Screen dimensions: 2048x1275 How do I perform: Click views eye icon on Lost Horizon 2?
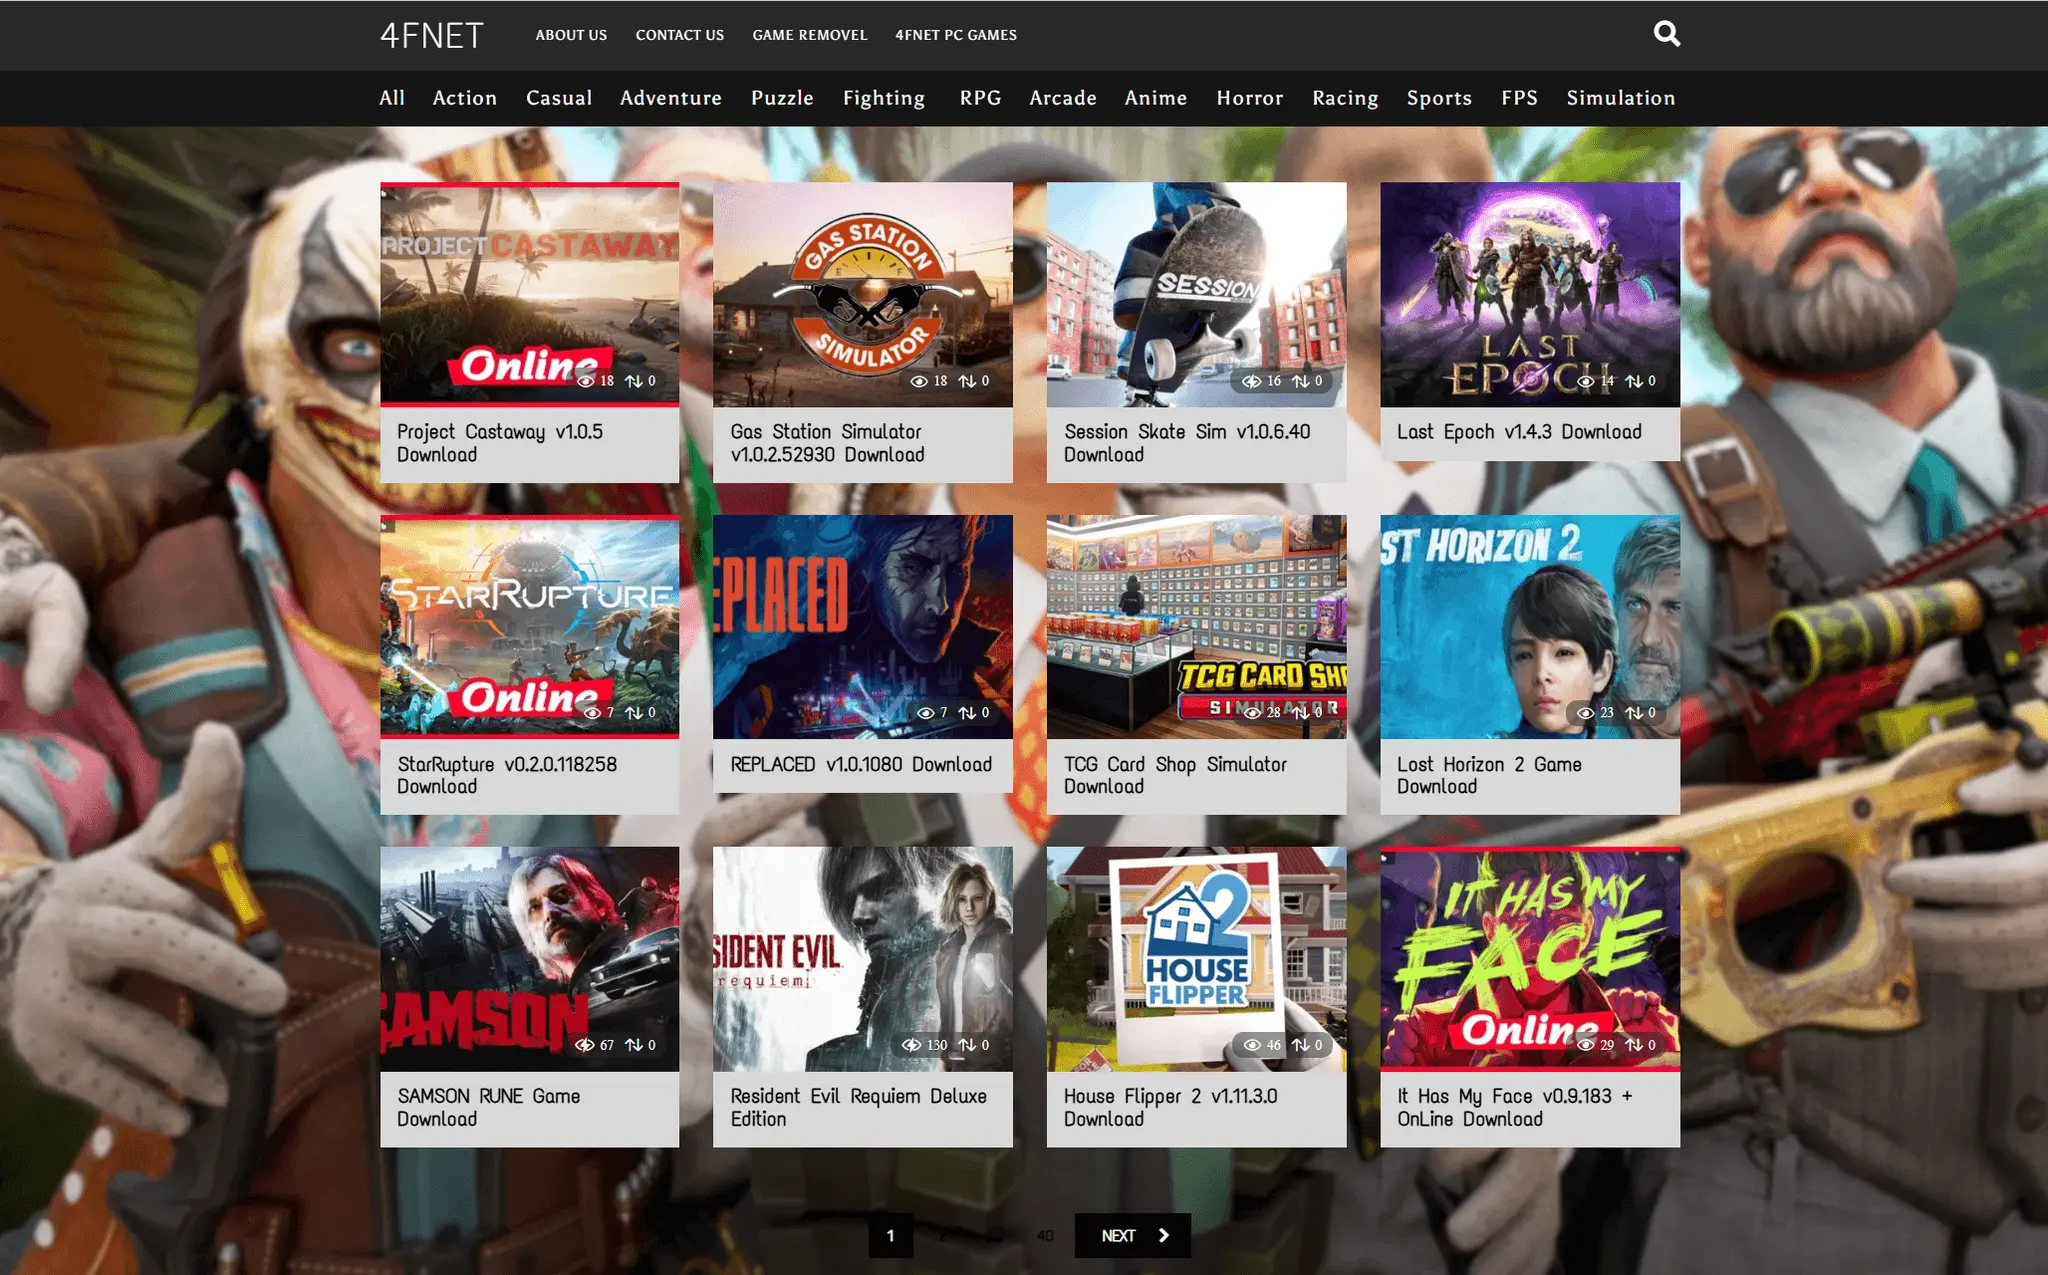click(1585, 713)
